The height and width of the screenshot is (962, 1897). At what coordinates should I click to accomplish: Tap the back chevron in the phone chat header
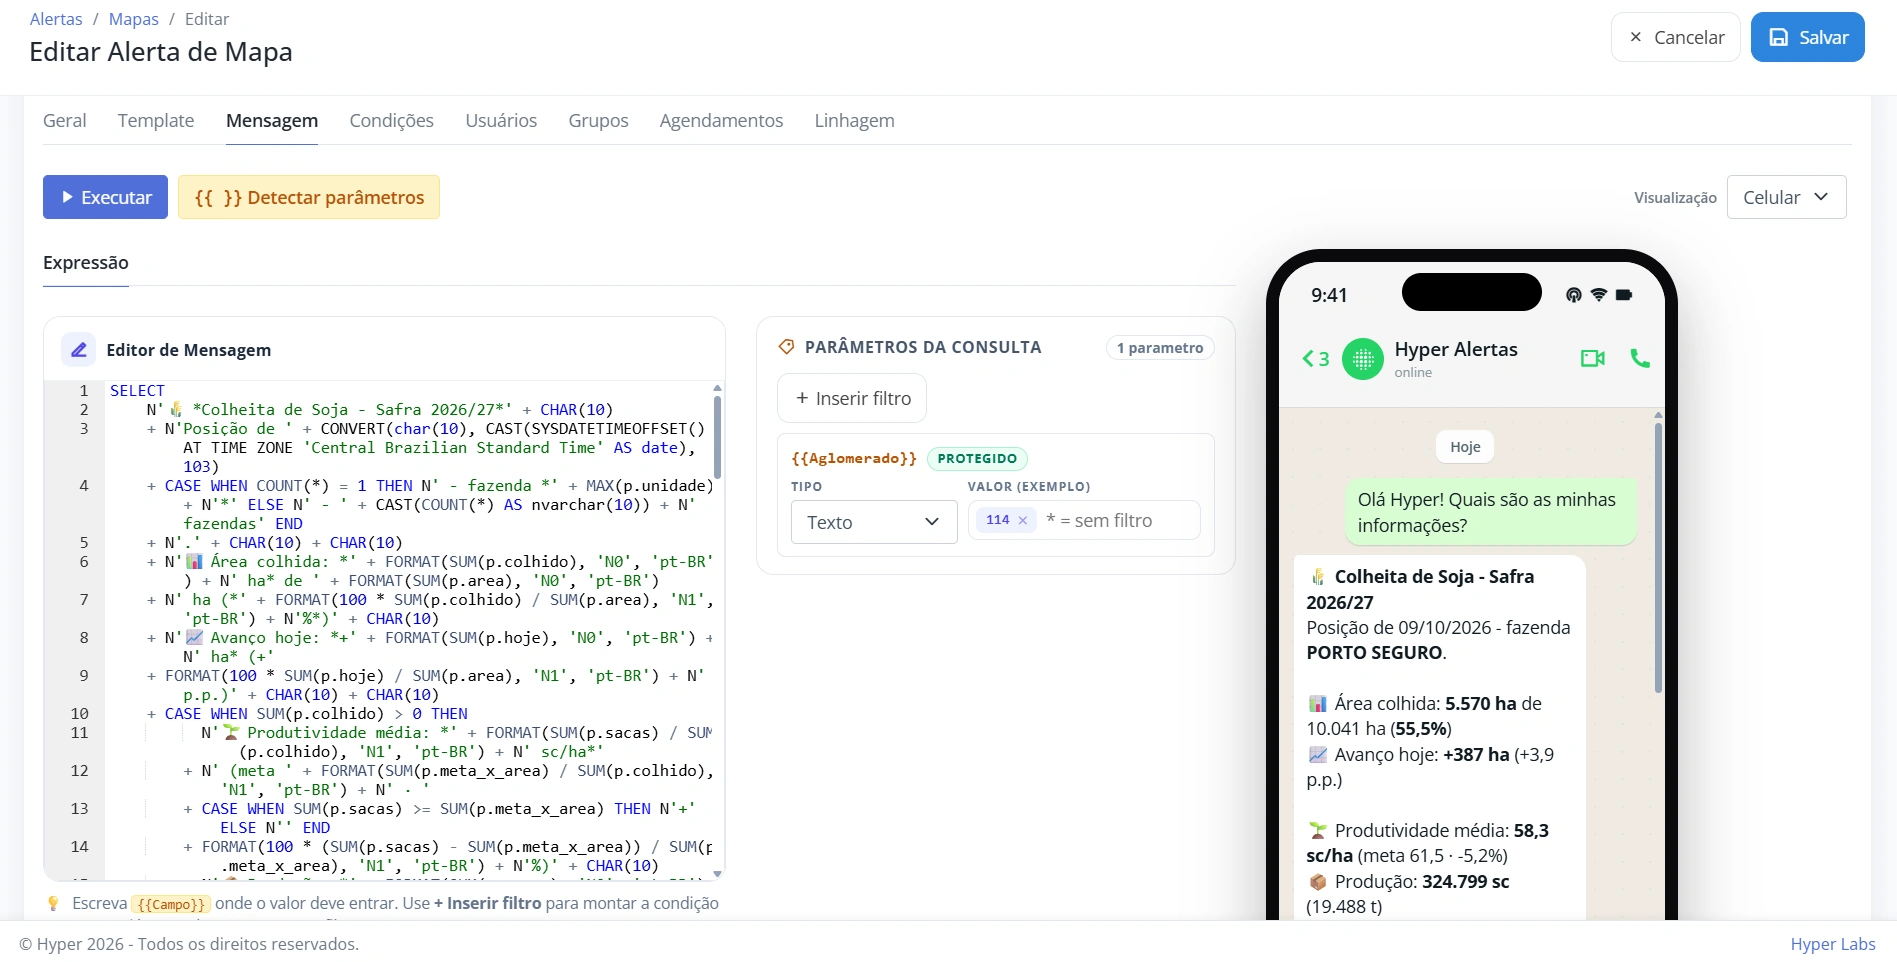pos(1308,359)
